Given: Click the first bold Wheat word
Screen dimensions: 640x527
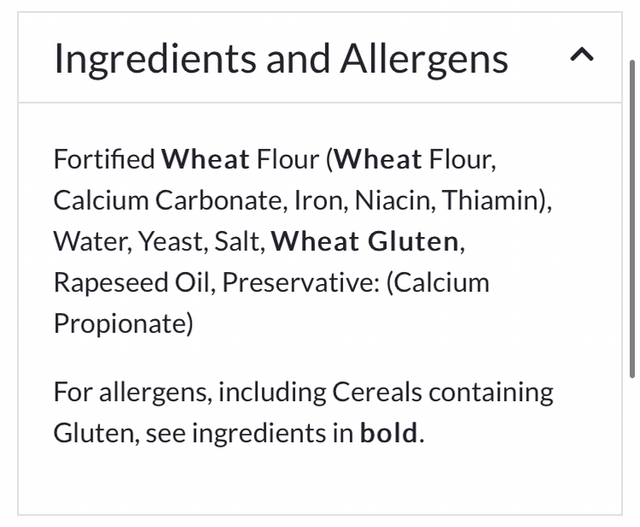Looking at the screenshot, I should pos(206,159).
